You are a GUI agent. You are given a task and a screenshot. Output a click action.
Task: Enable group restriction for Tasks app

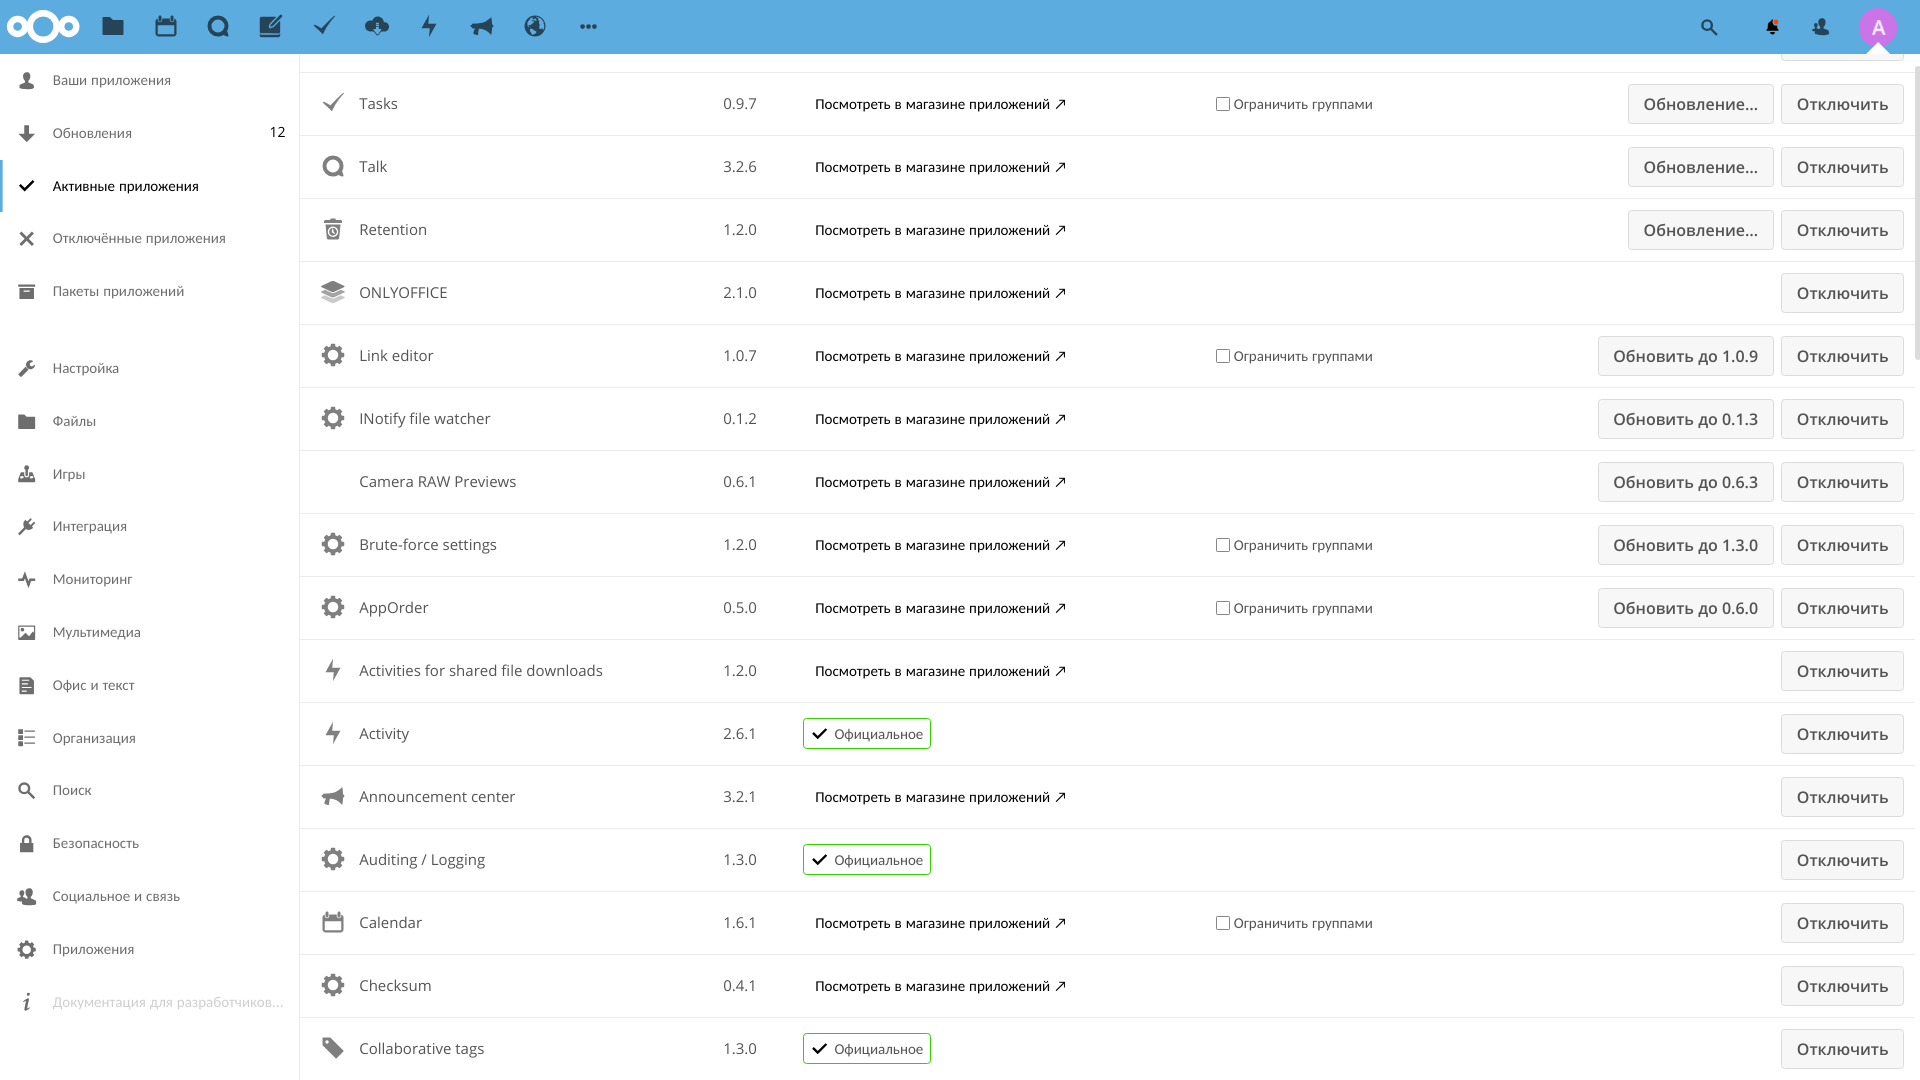click(1222, 104)
